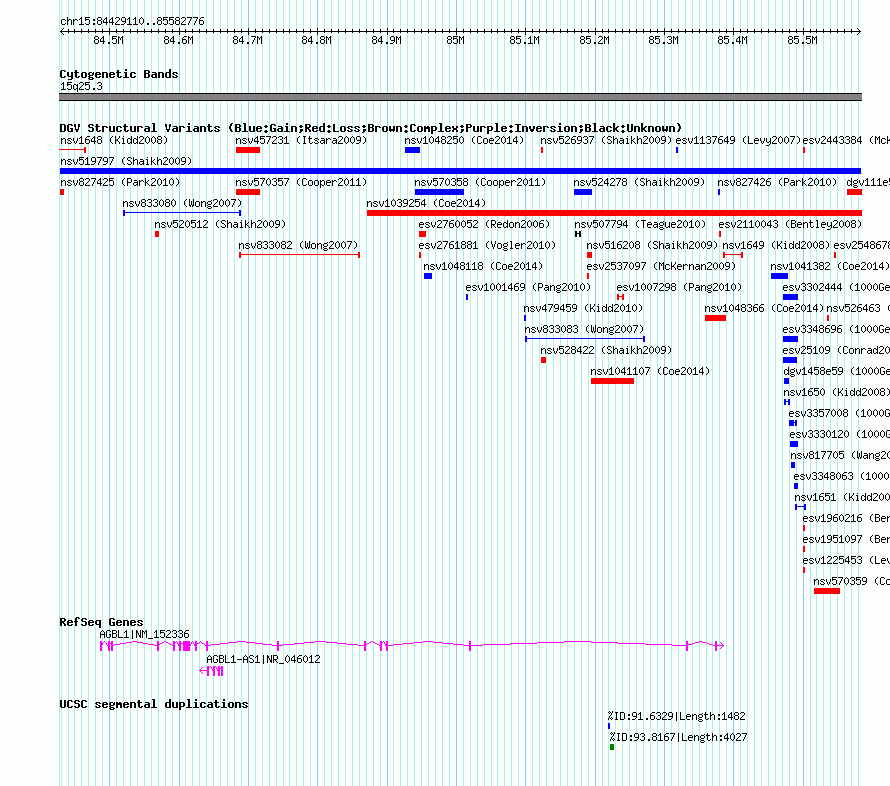Open the esv3348063 variant label
The image size is (890, 786).
841,476
